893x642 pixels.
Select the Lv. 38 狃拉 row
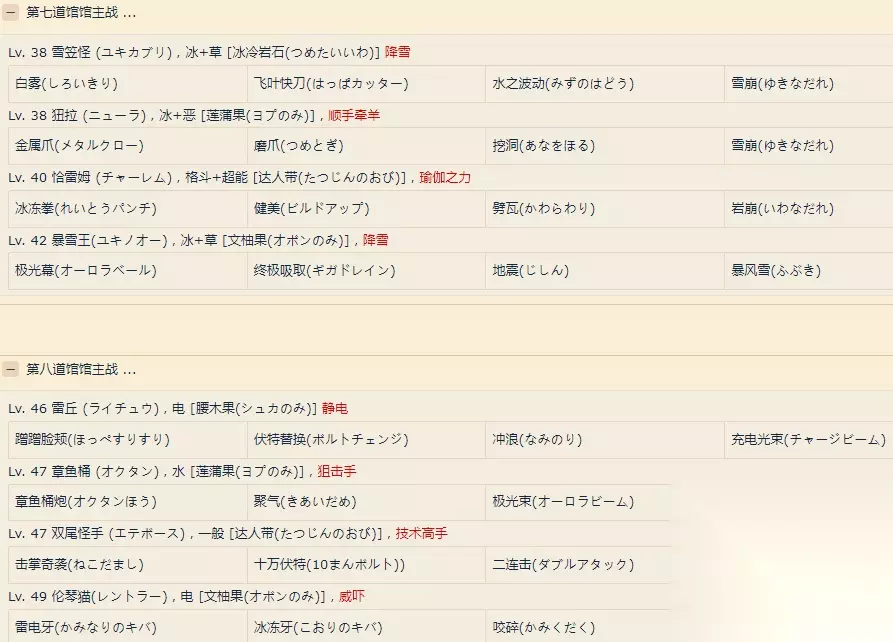pos(194,115)
